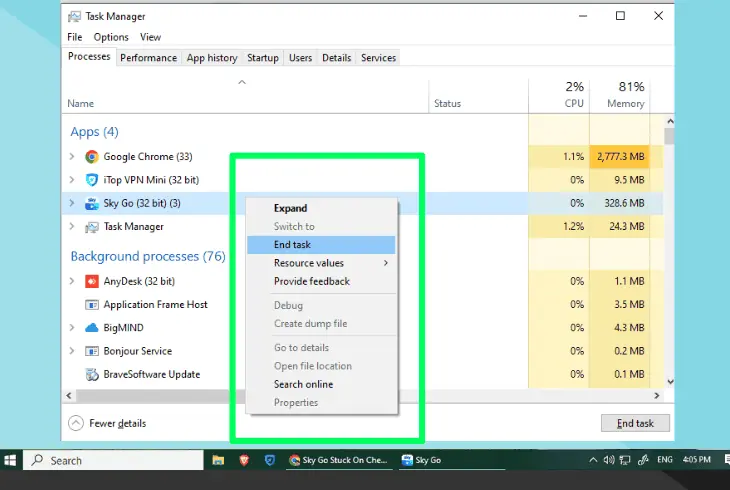Click the BraveSoftware Update icon

pyautogui.click(x=92, y=375)
